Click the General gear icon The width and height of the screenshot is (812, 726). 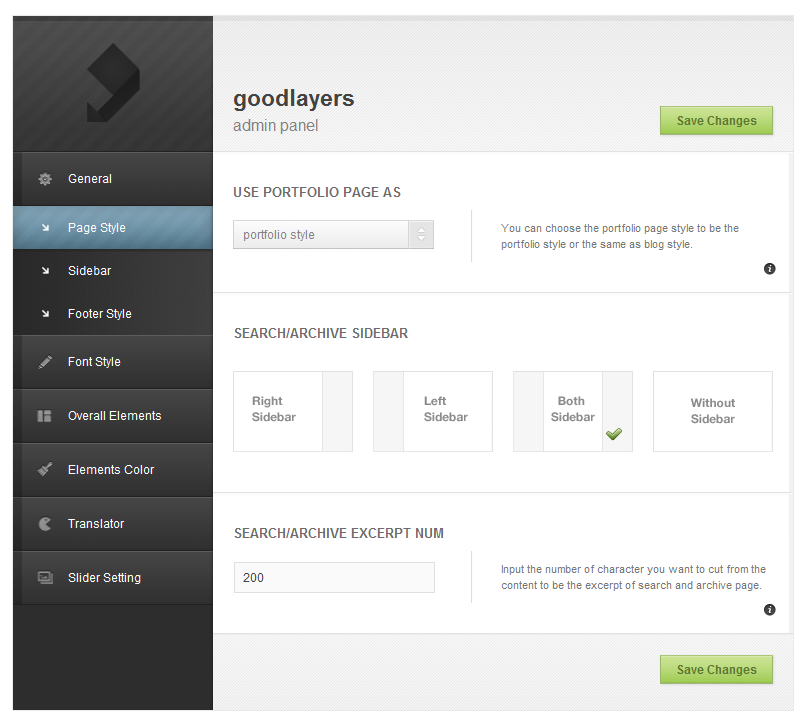pyautogui.click(x=44, y=178)
